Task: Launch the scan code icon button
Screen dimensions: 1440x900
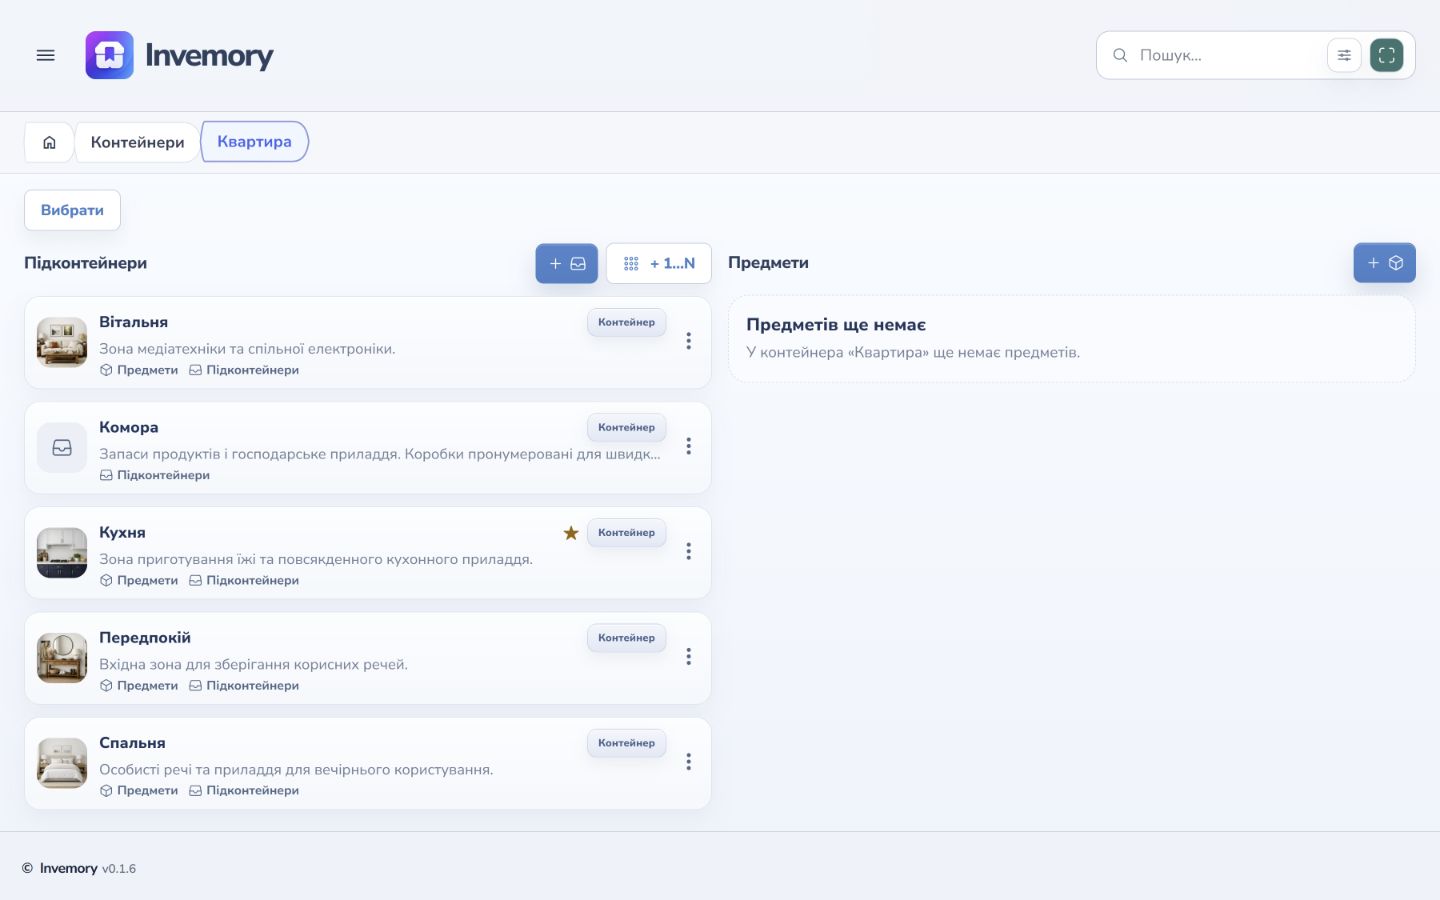Action: pyautogui.click(x=1386, y=55)
